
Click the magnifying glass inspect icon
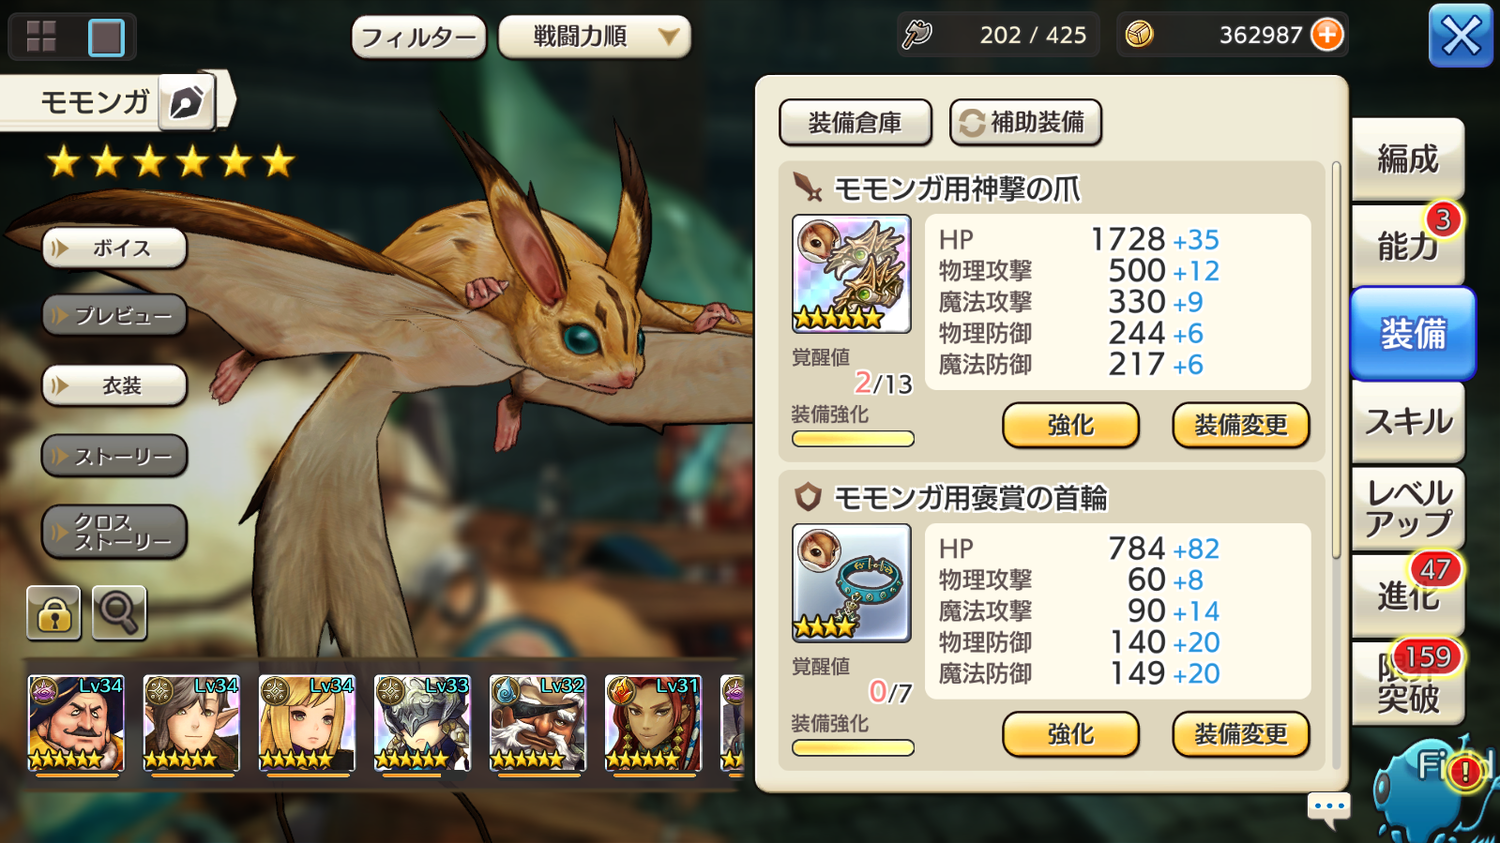(x=119, y=613)
